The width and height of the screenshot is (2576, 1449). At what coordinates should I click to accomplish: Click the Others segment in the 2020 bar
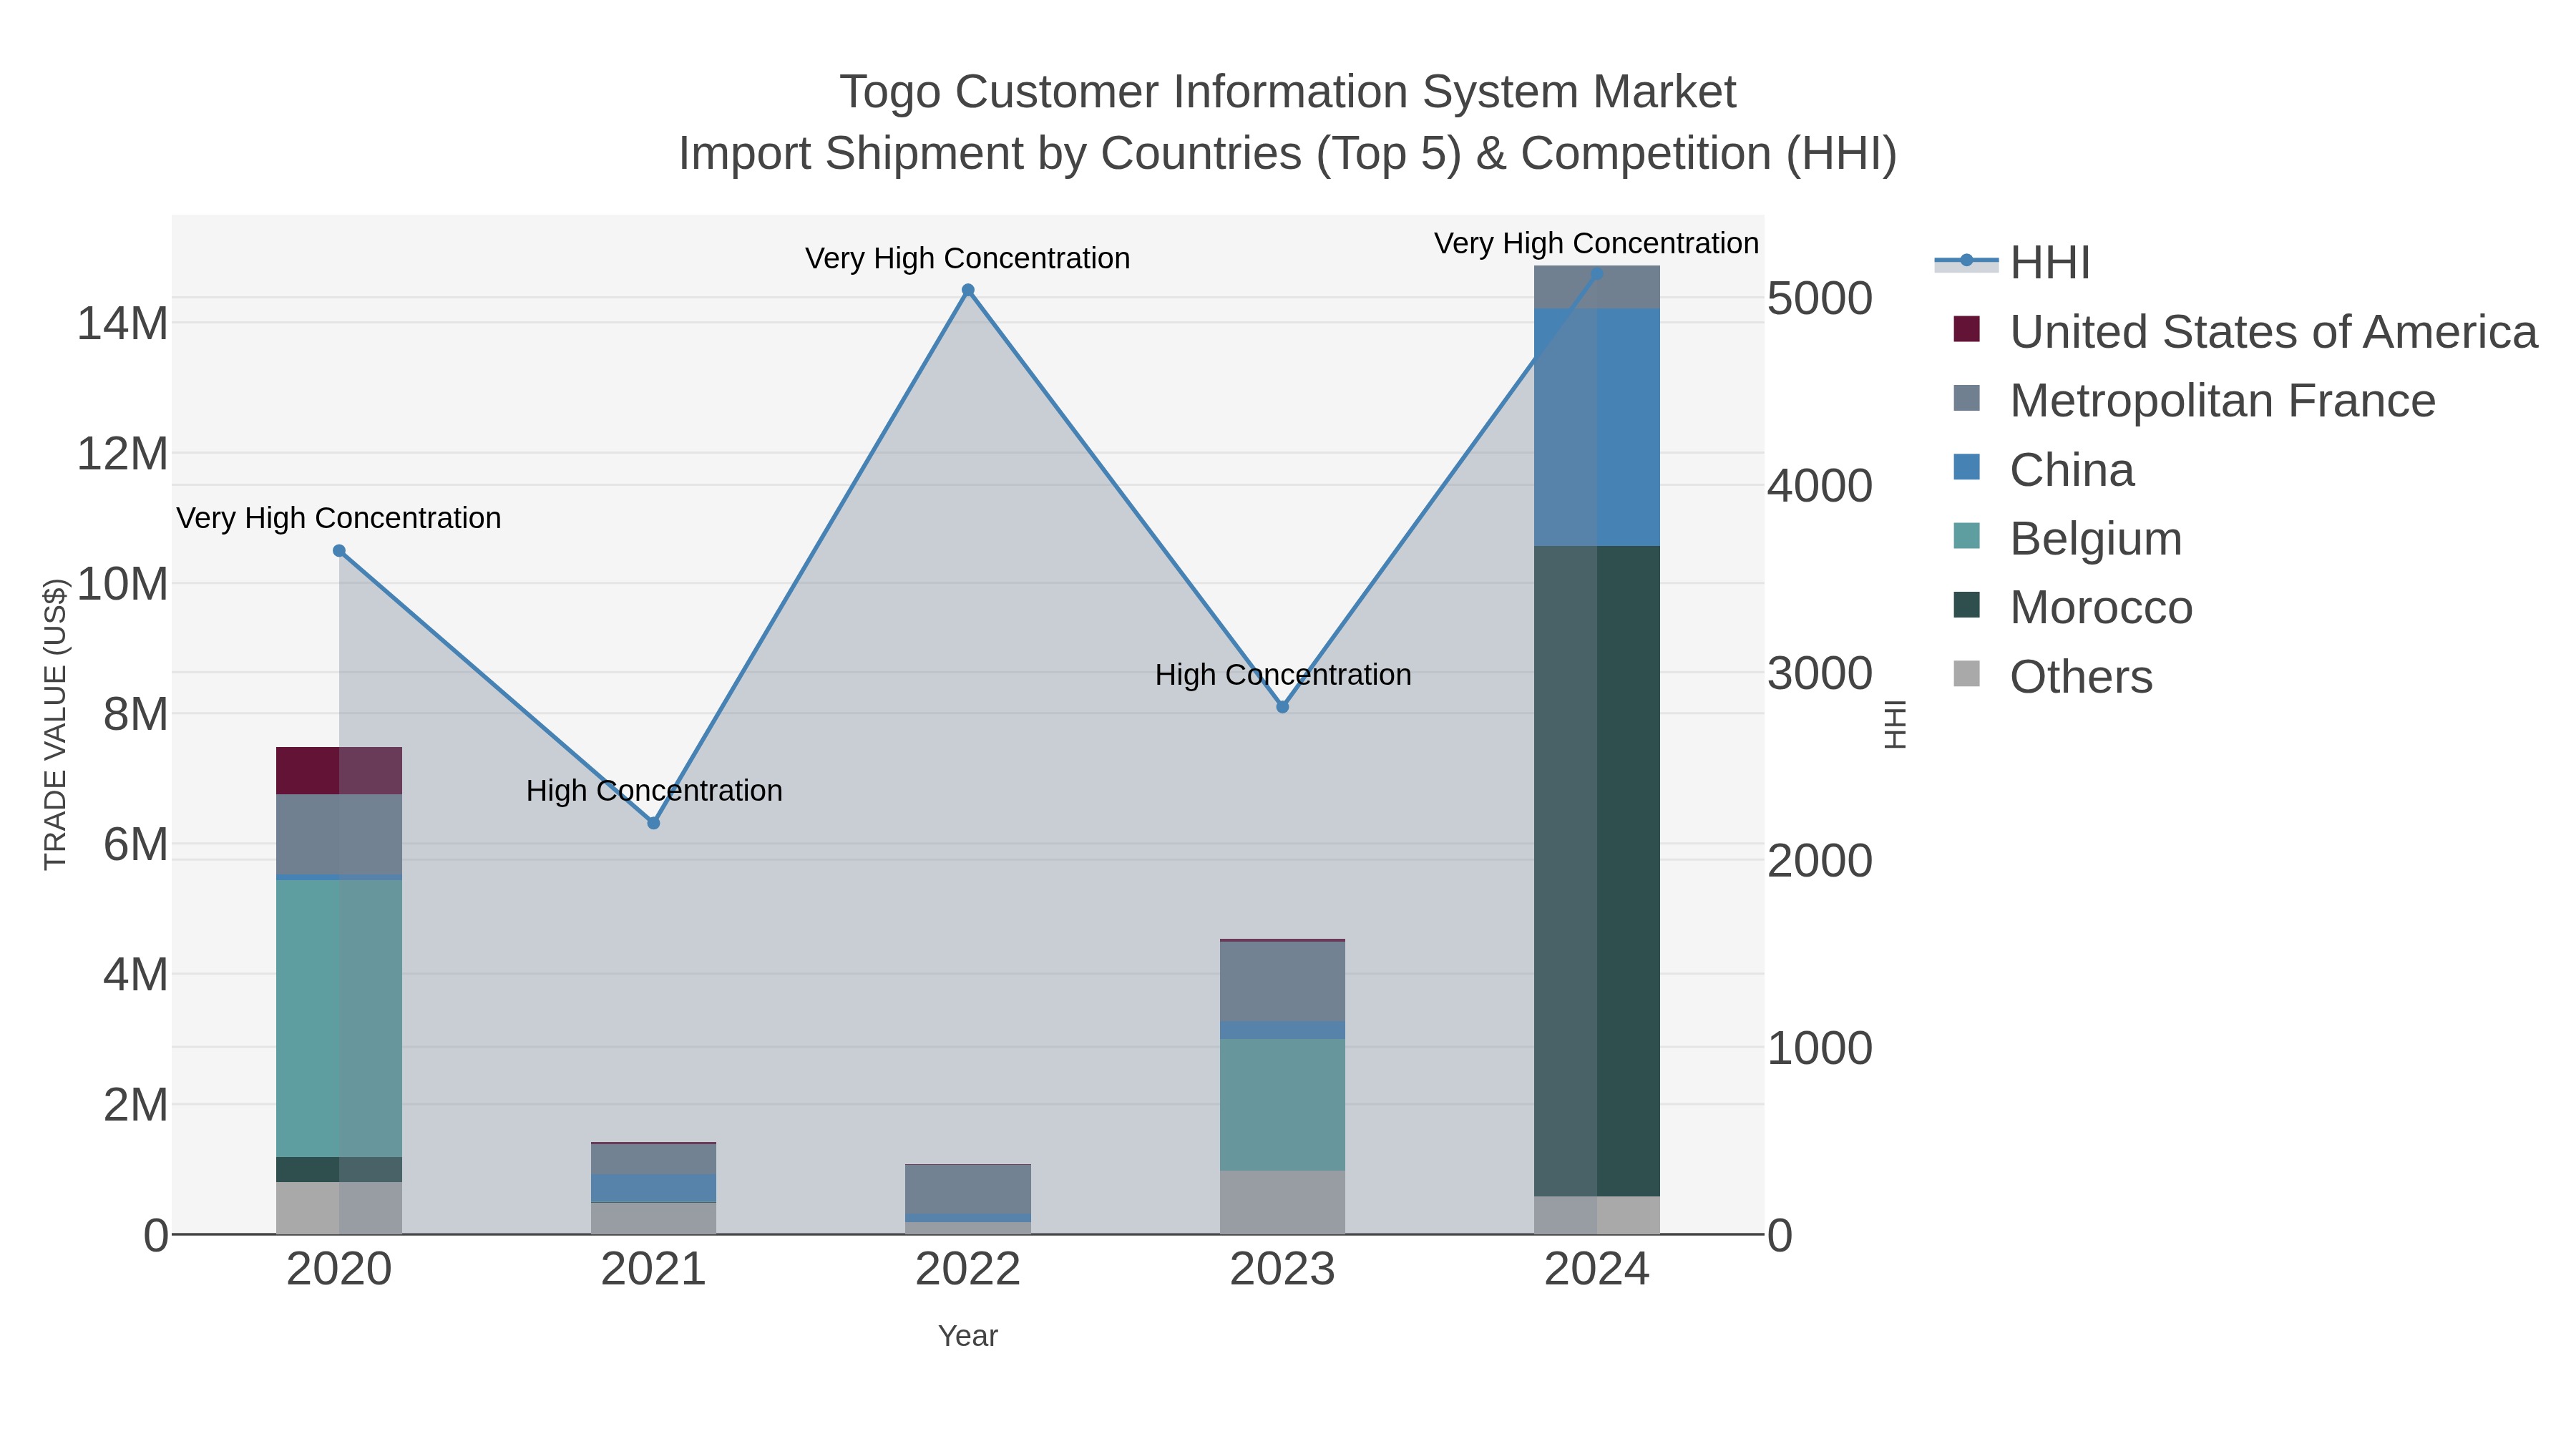tap(339, 1208)
